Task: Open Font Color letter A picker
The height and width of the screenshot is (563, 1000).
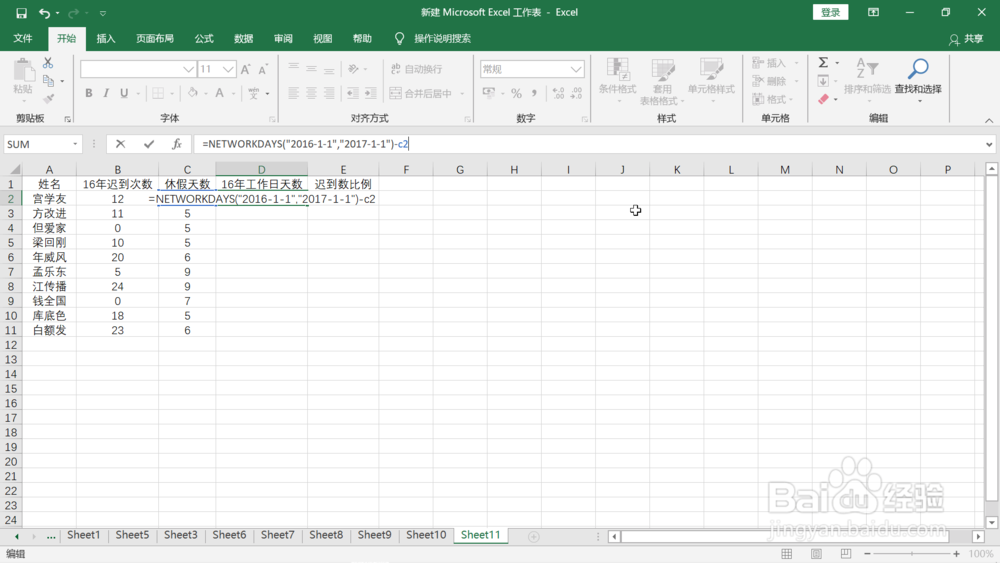Action: 219,93
